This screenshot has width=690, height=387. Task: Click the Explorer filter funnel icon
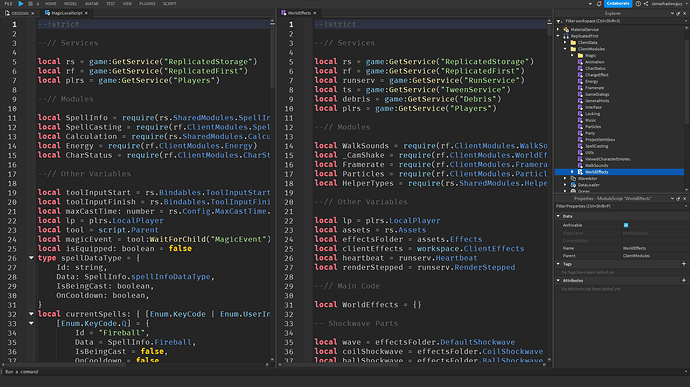(x=559, y=21)
